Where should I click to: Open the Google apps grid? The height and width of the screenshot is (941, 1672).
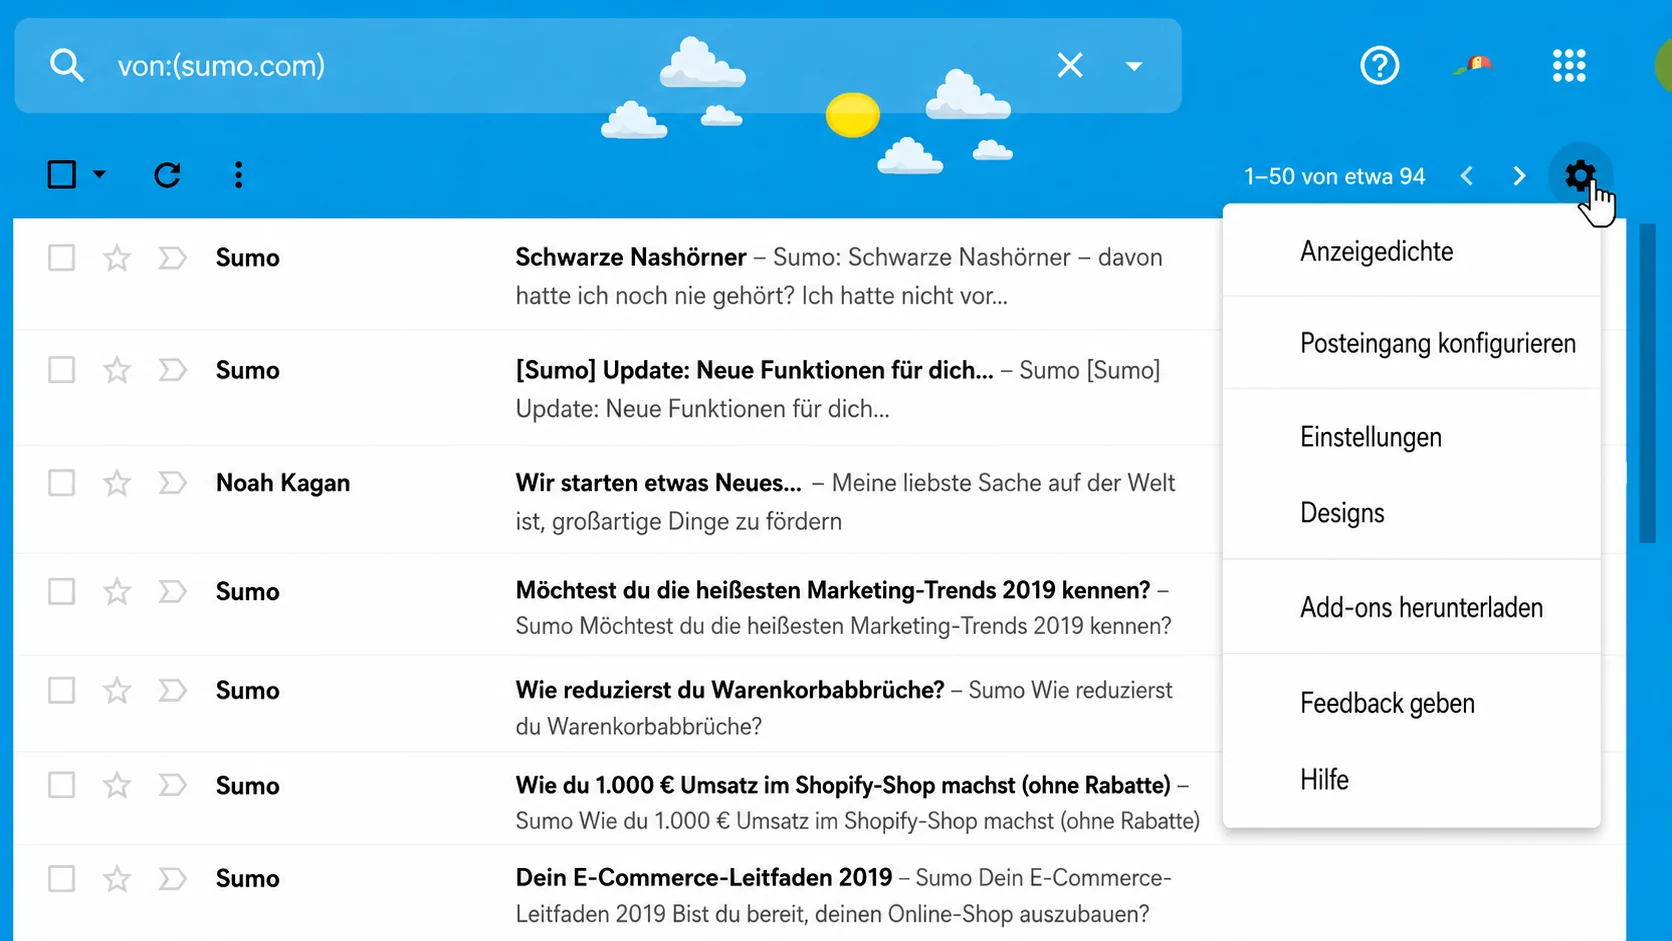(x=1569, y=66)
